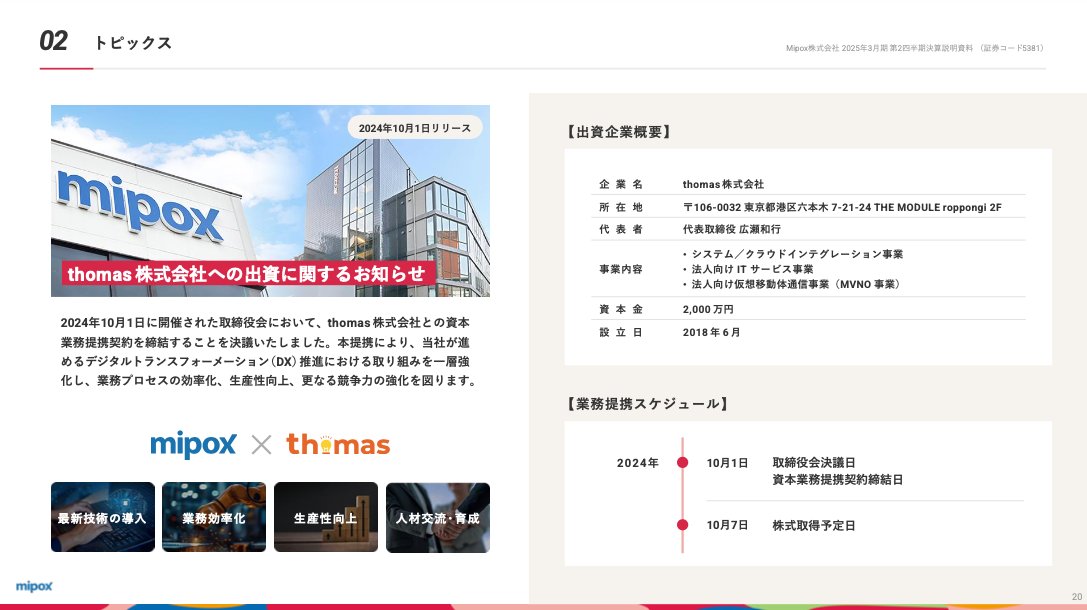The width and height of the screenshot is (1087, 610).
Task: Select the 取締役会決議日 schedule entry
Action: tap(814, 462)
